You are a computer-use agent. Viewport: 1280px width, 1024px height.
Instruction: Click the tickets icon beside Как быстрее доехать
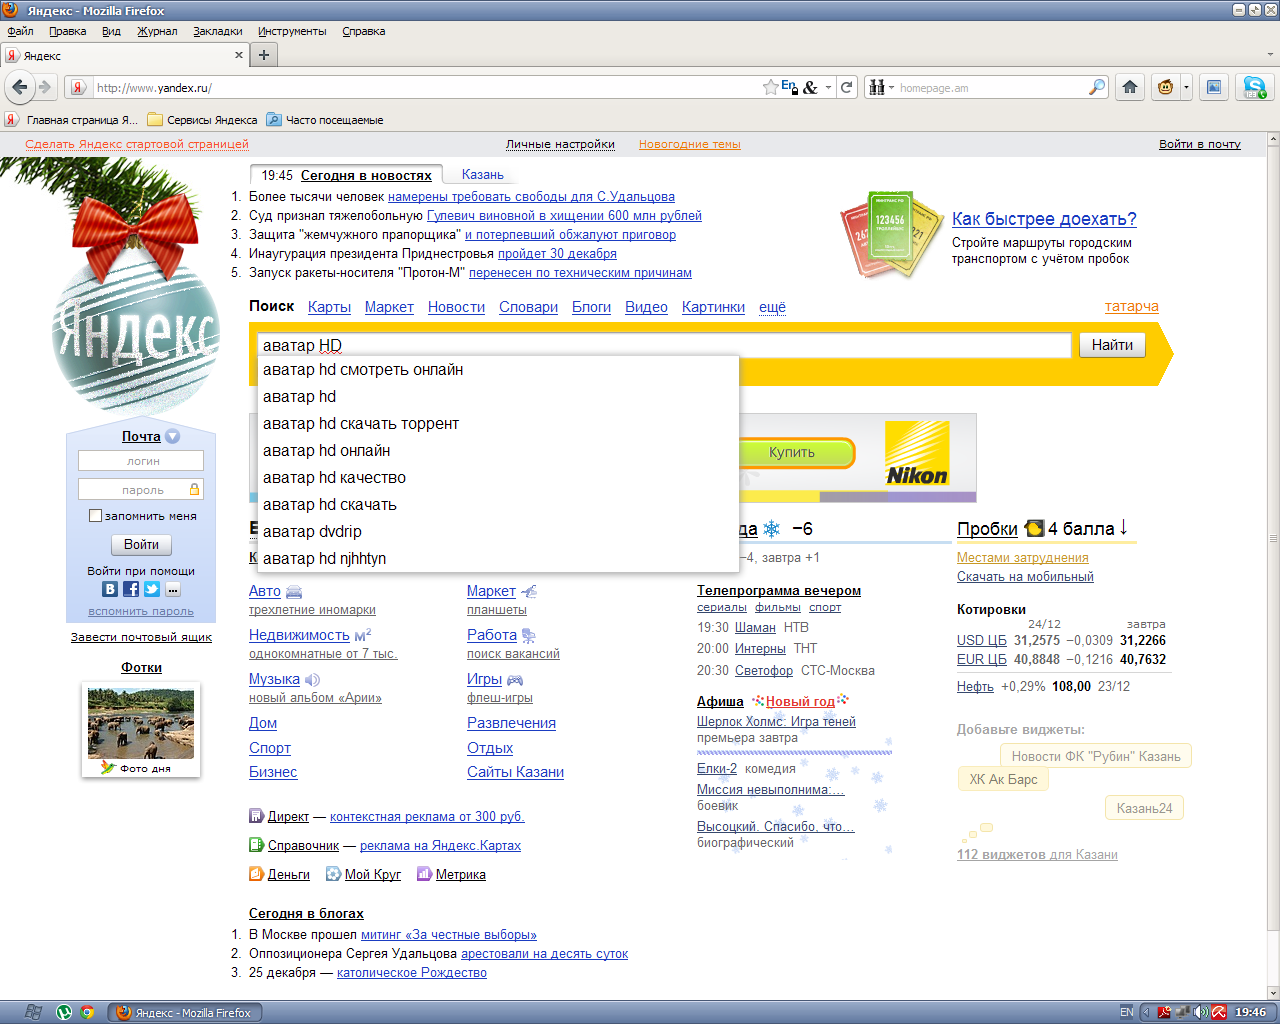[891, 236]
